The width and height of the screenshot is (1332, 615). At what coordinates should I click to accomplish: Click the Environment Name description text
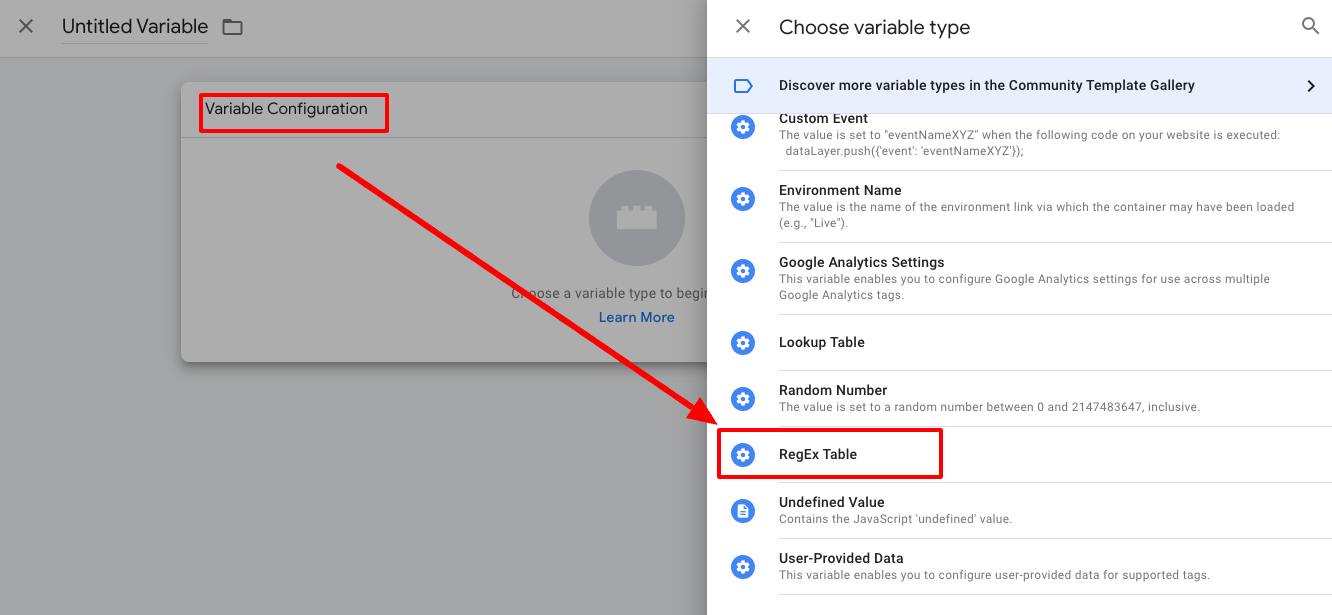point(1037,215)
